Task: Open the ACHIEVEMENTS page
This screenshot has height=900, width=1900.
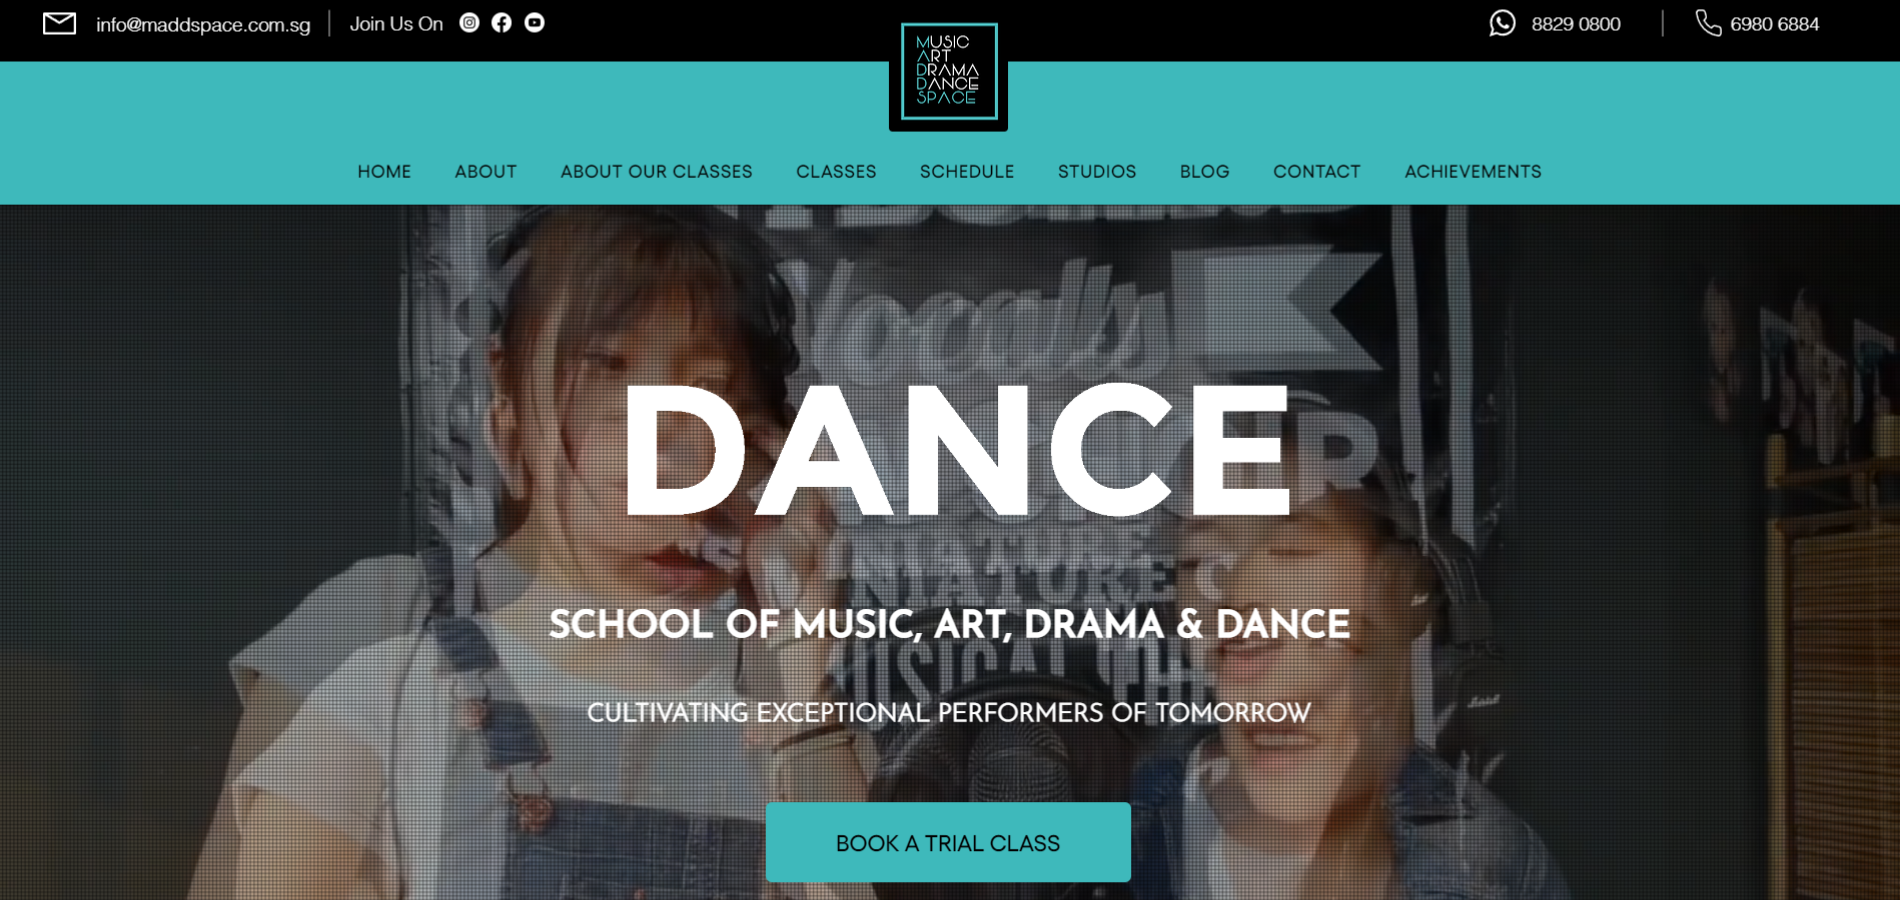Action: [x=1473, y=171]
